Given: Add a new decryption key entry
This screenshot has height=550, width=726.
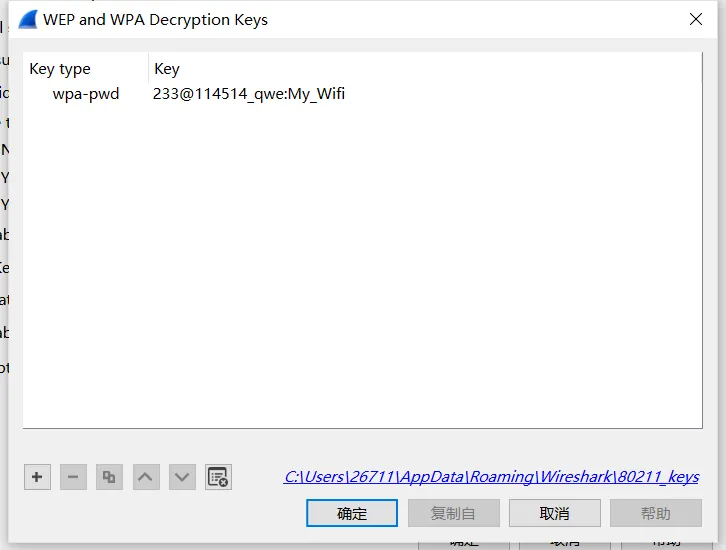Looking at the screenshot, I should (38, 477).
